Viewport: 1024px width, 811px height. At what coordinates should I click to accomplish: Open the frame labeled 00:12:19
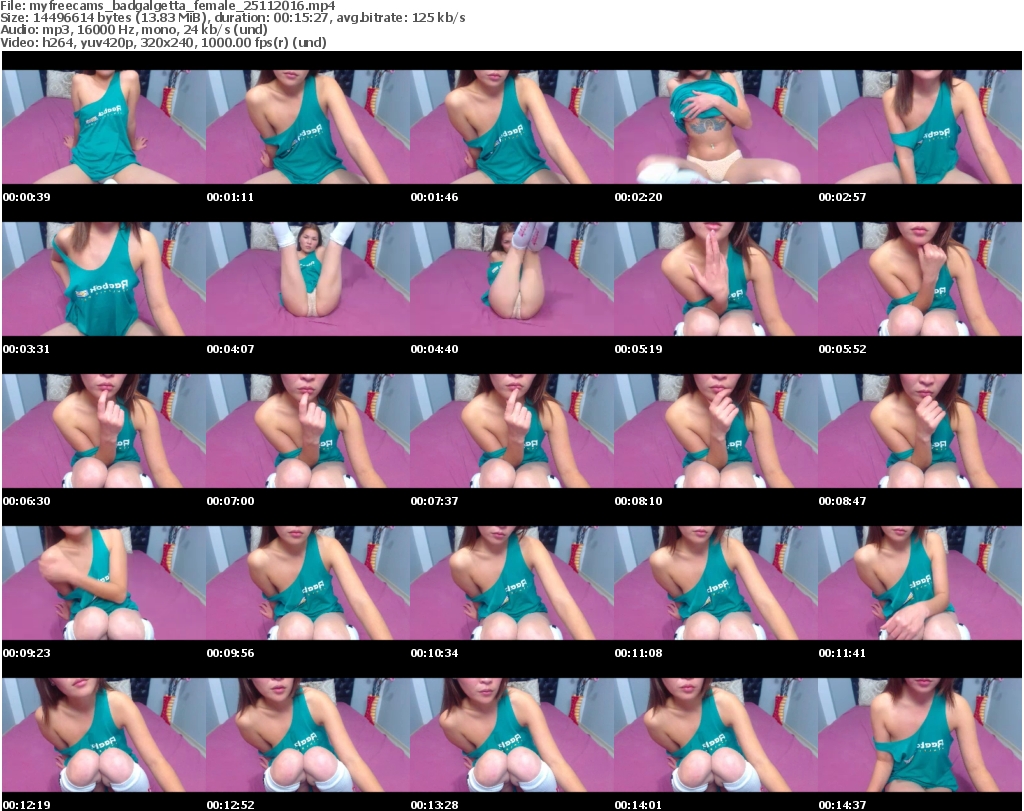pyautogui.click(x=104, y=735)
